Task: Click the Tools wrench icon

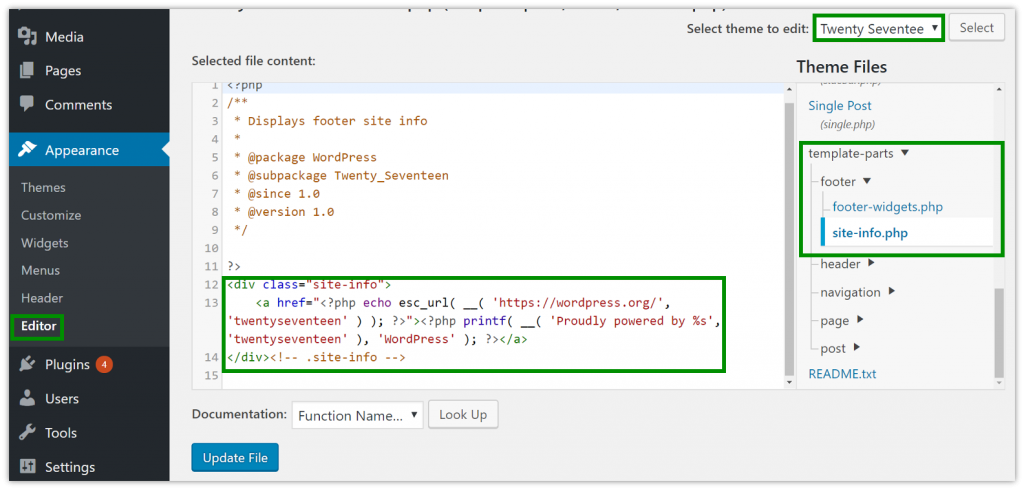Action: (27, 433)
